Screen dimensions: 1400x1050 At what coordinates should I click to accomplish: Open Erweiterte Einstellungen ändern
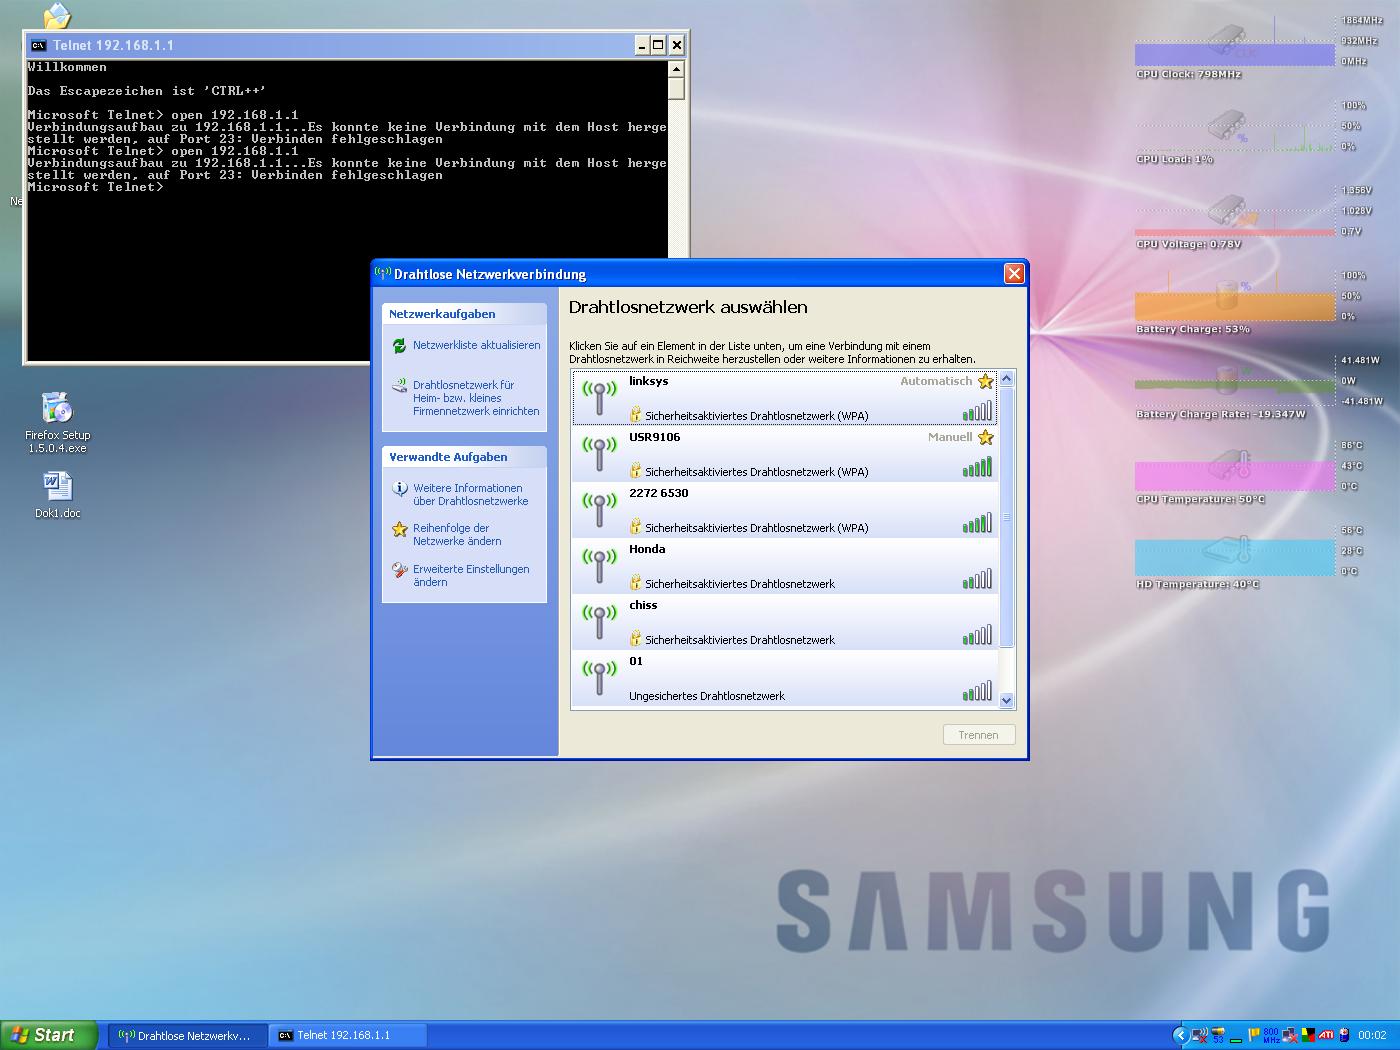pyautogui.click(x=471, y=576)
